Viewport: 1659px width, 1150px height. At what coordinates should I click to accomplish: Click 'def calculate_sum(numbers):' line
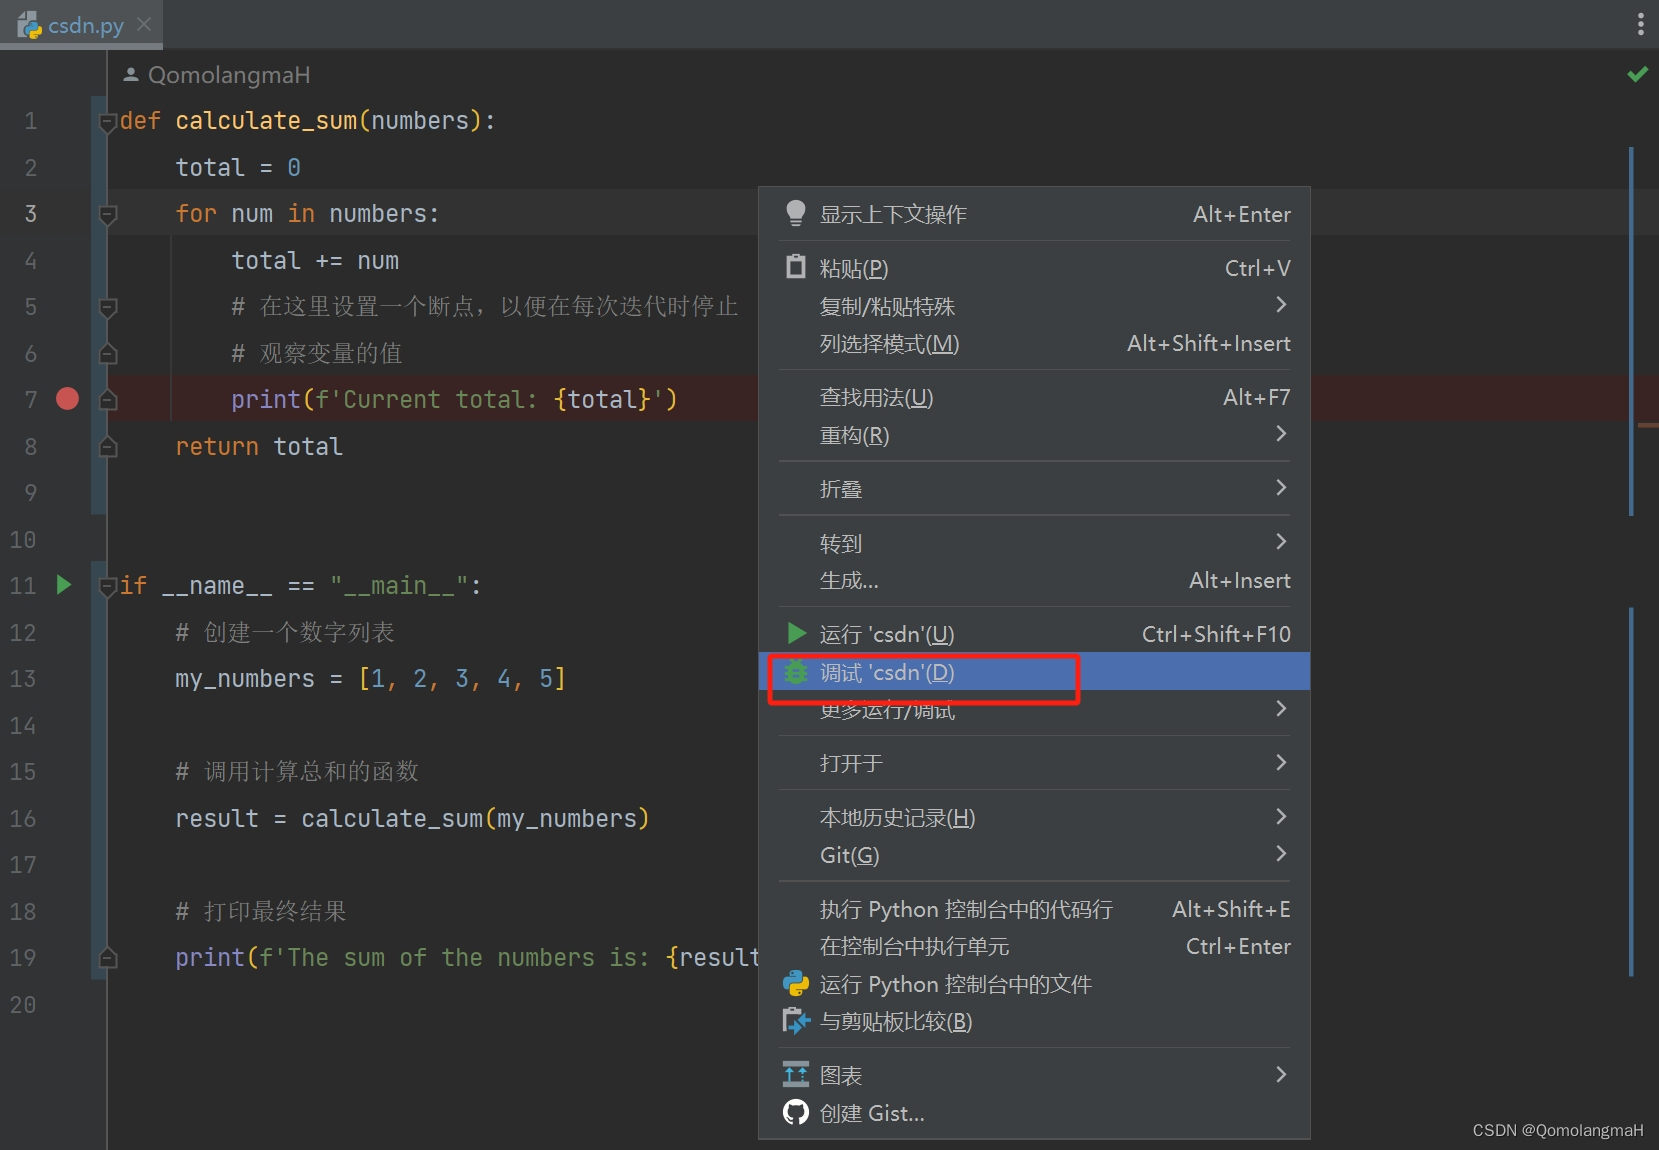click(x=308, y=121)
